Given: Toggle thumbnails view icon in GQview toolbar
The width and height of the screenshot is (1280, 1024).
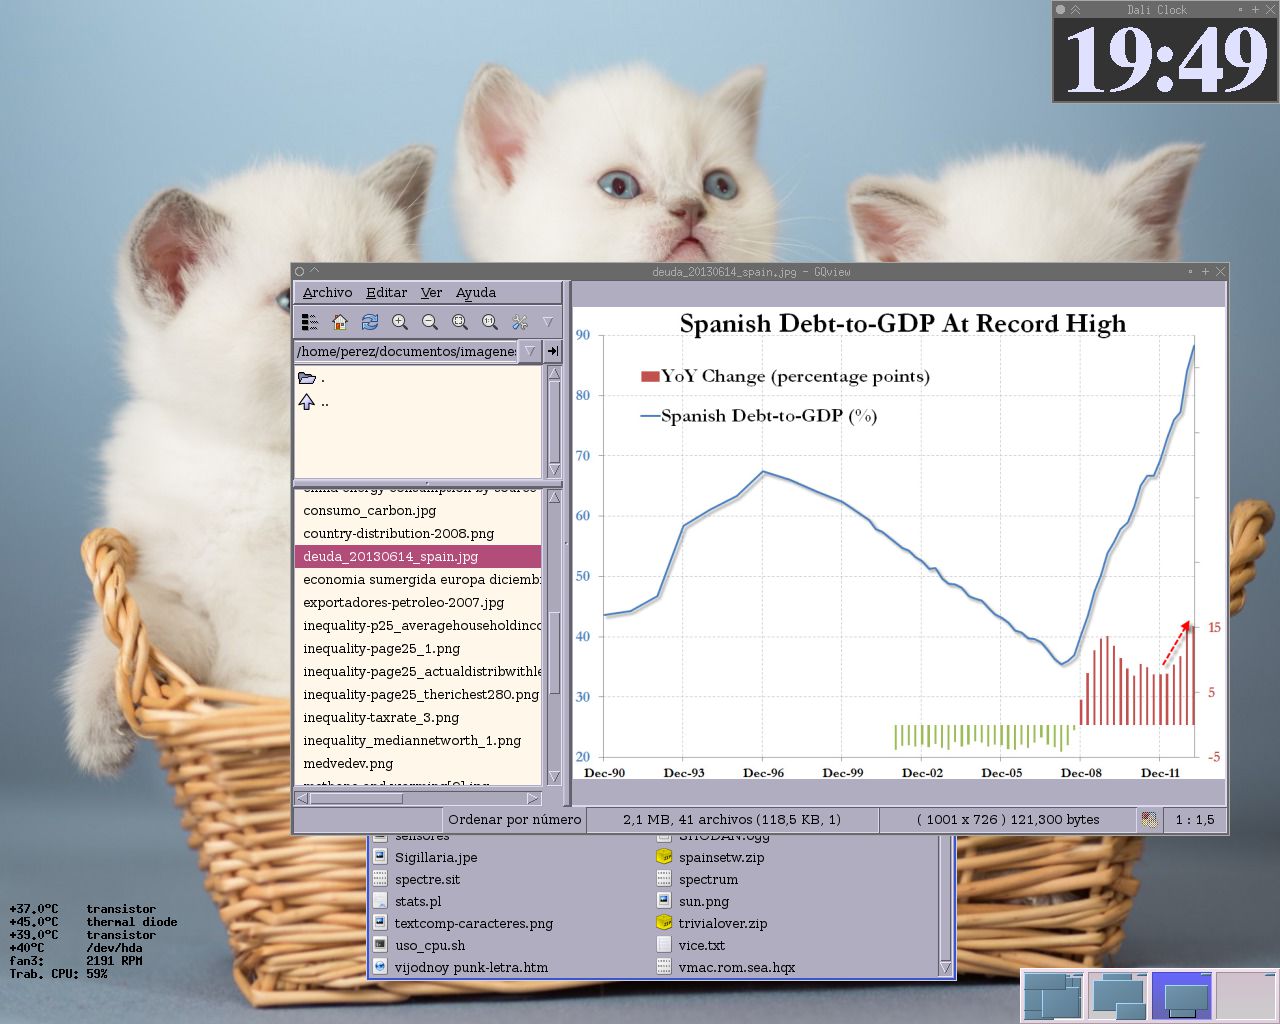Looking at the screenshot, I should (x=310, y=322).
